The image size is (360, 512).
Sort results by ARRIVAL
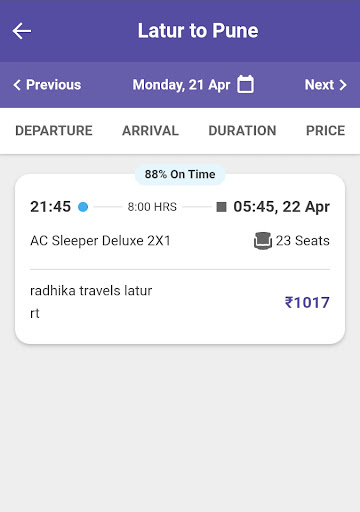(150, 131)
